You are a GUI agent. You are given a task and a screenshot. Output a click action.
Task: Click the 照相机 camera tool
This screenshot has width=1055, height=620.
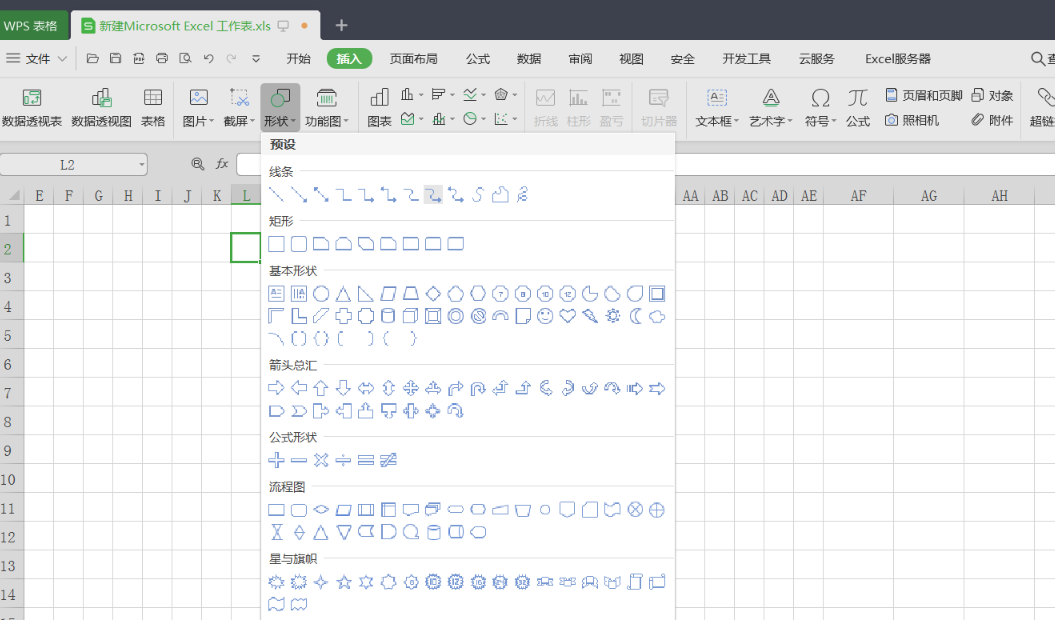912,120
